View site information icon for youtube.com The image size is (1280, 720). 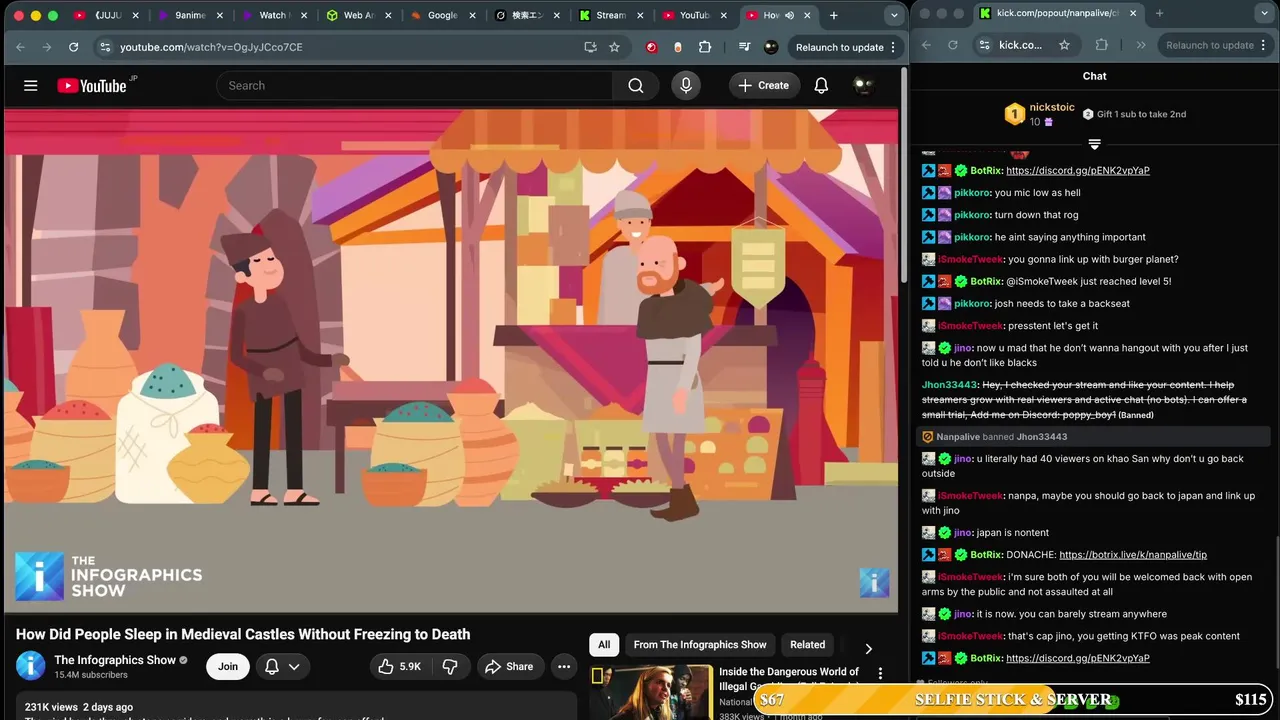click(105, 47)
